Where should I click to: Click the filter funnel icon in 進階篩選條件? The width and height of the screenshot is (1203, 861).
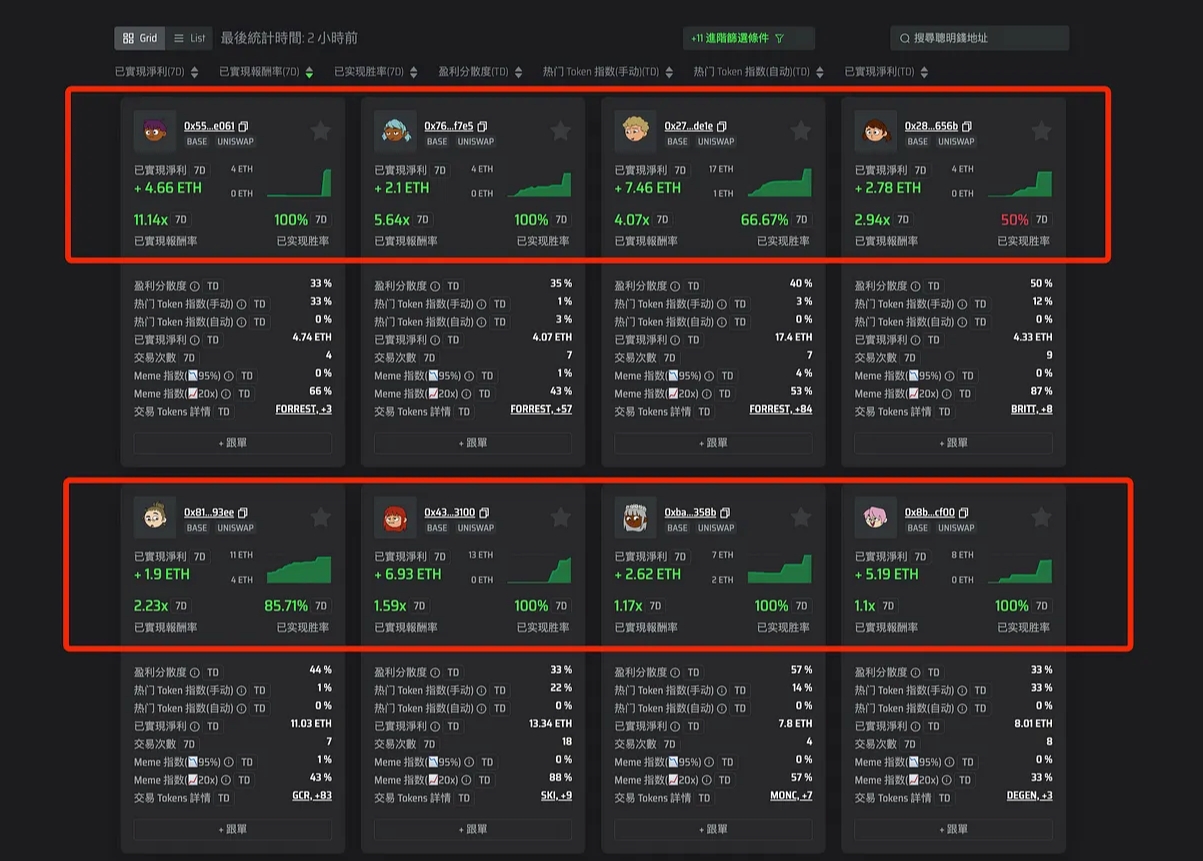coord(780,38)
